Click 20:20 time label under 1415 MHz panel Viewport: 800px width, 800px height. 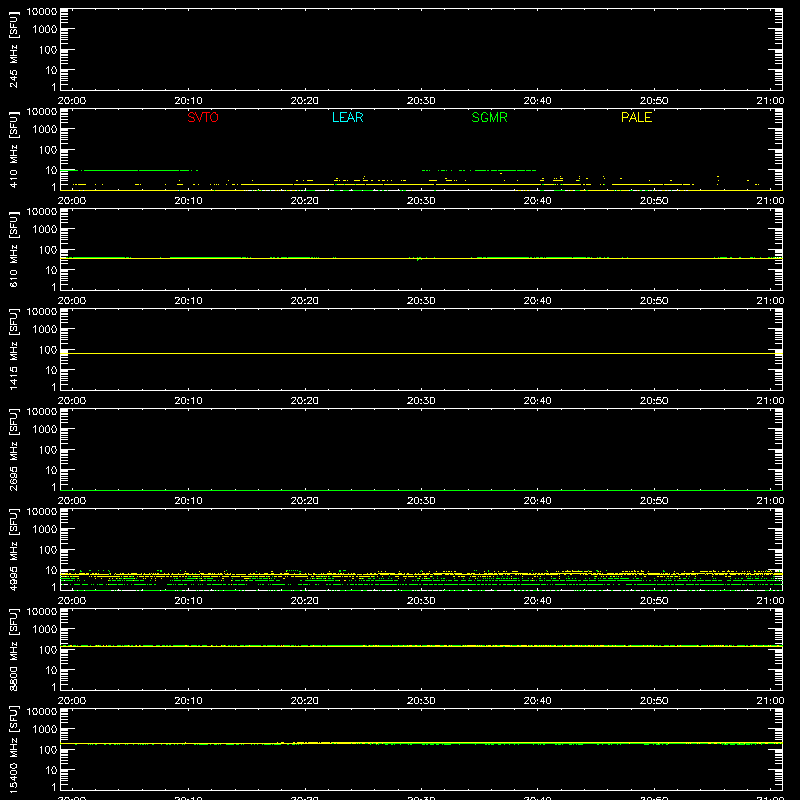pyautogui.click(x=305, y=401)
